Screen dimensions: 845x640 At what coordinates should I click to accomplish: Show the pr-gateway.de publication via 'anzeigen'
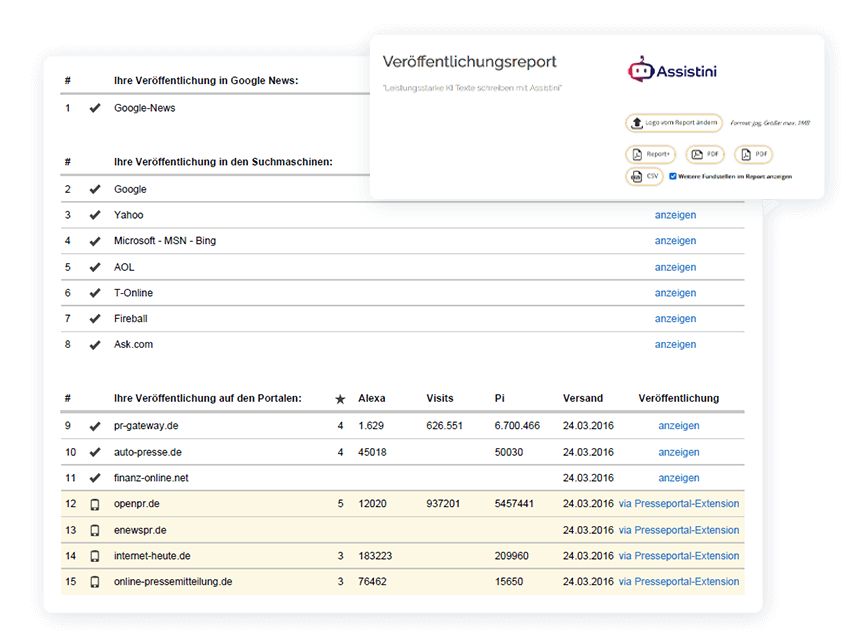pos(678,426)
